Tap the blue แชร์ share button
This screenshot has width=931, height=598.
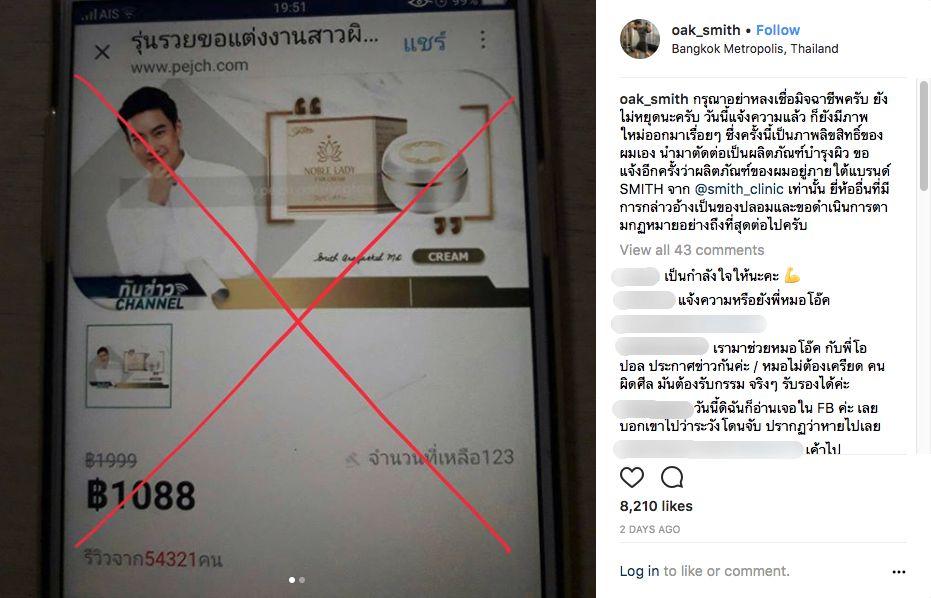pyautogui.click(x=425, y=42)
